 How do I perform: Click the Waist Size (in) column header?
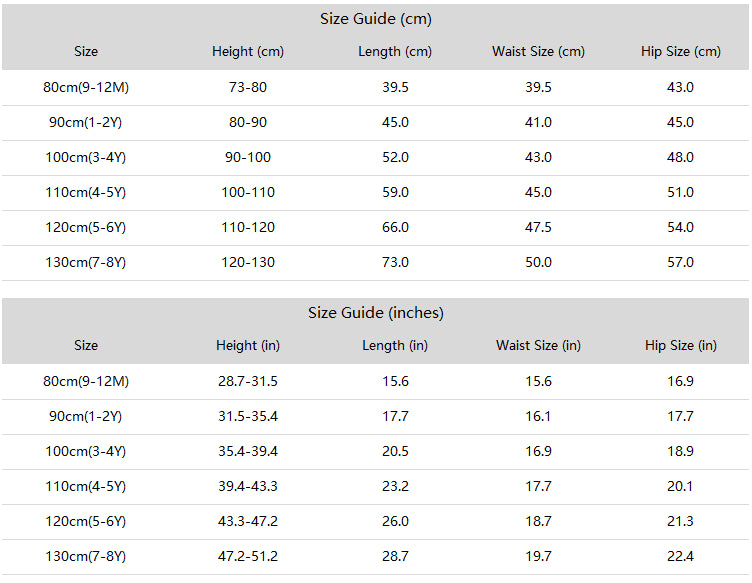538,345
